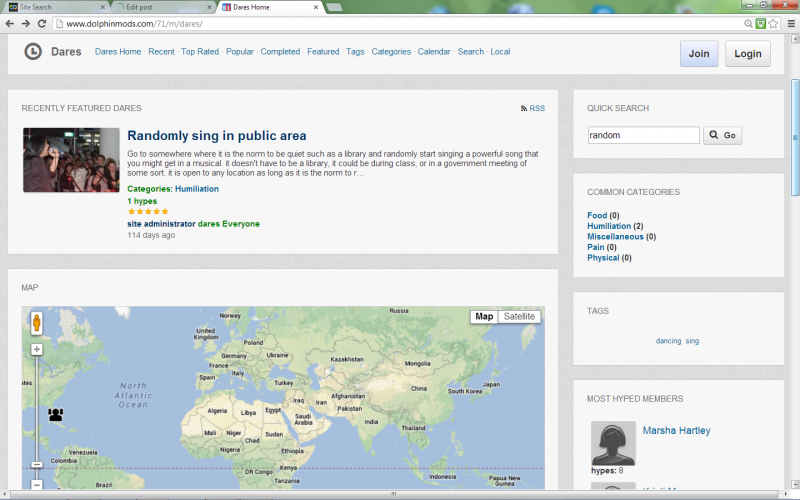Switch map to Map view
This screenshot has width=800, height=500.
pos(484,316)
